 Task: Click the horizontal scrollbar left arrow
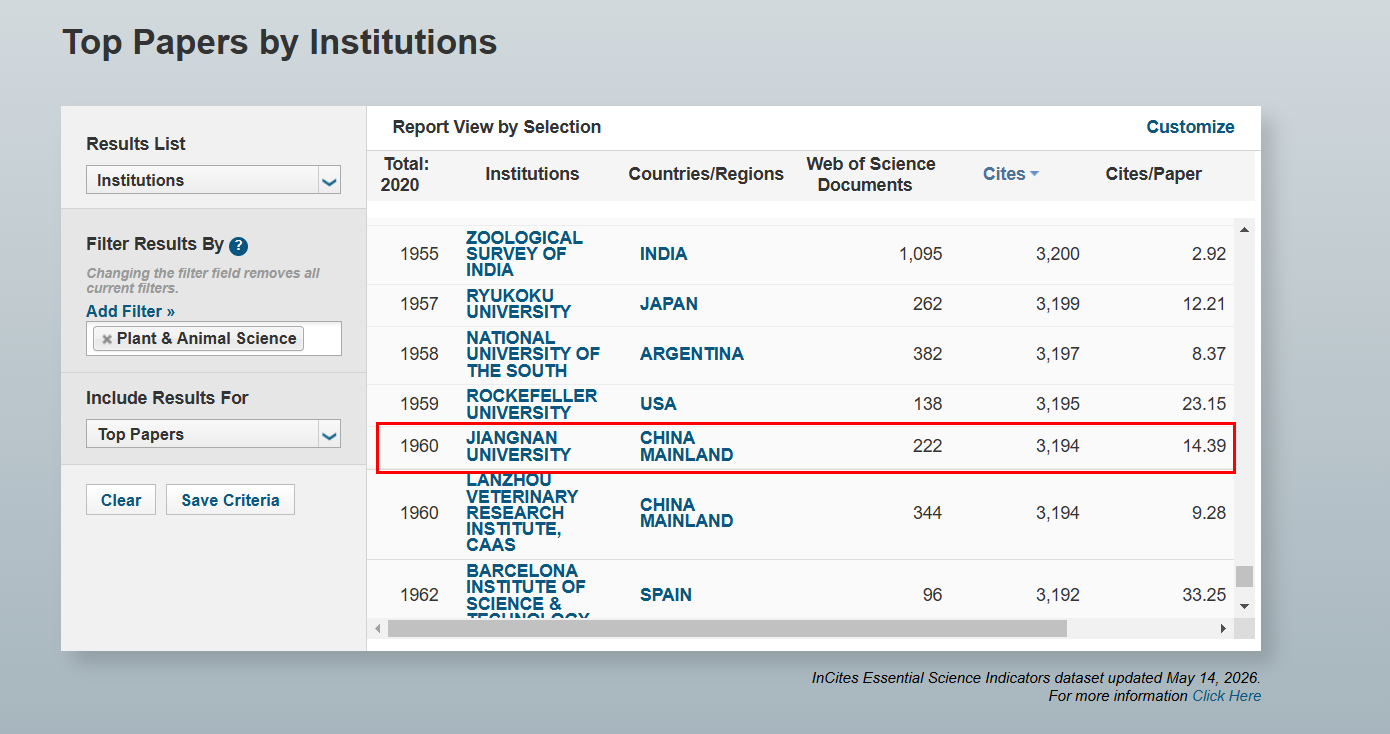[378, 629]
